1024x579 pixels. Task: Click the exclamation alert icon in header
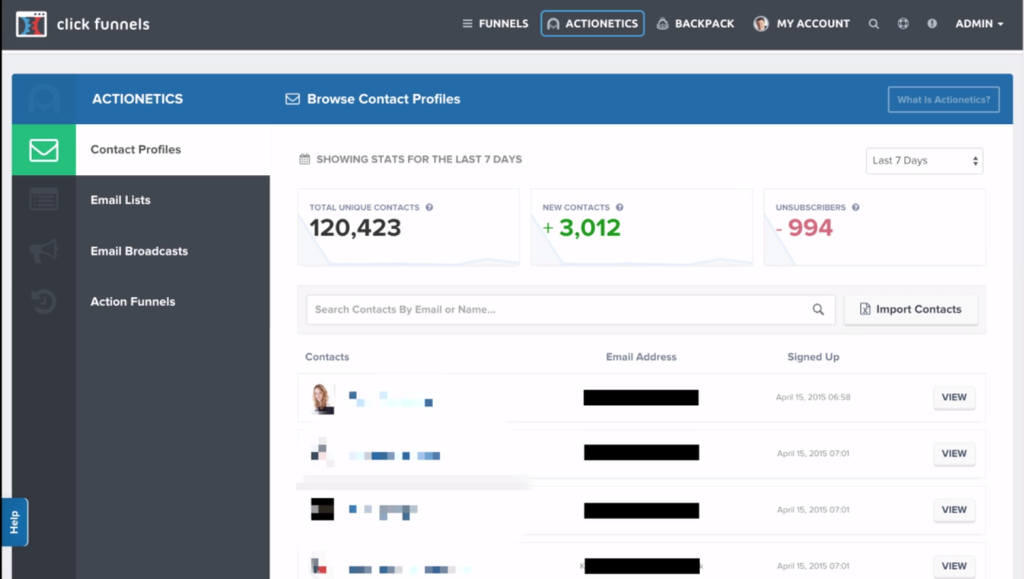(932, 24)
